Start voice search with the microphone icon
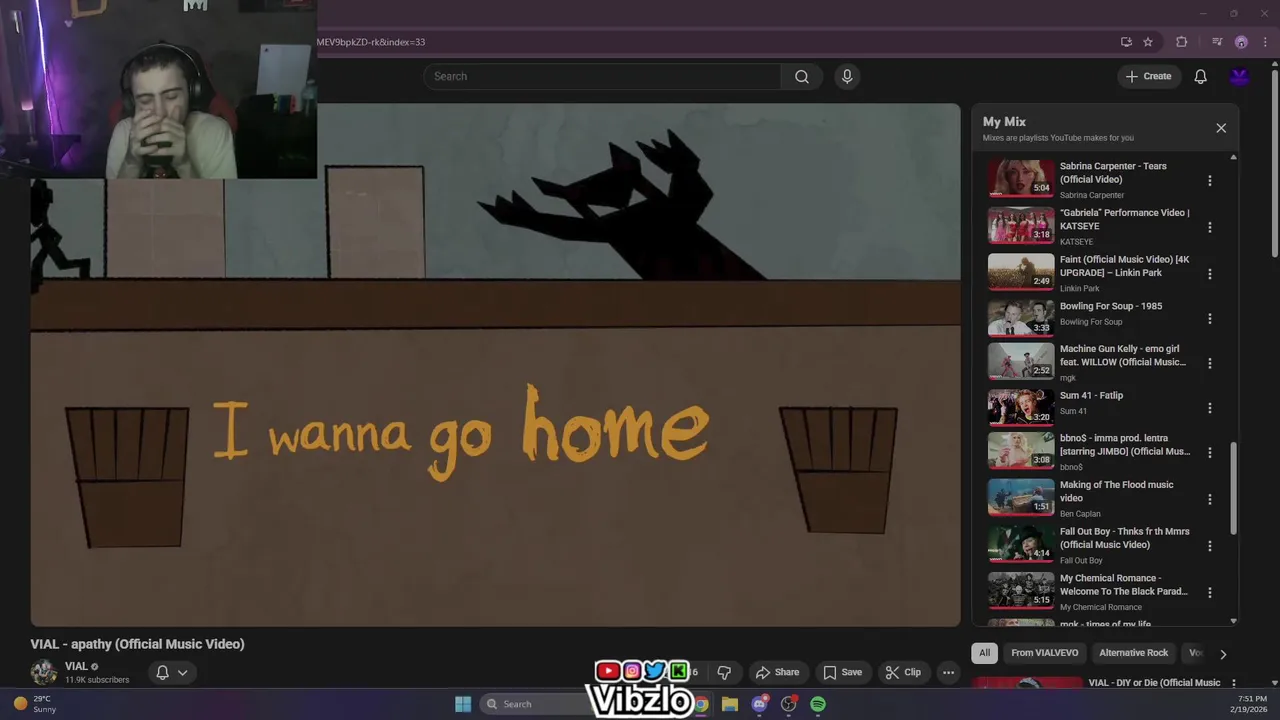 coord(847,76)
